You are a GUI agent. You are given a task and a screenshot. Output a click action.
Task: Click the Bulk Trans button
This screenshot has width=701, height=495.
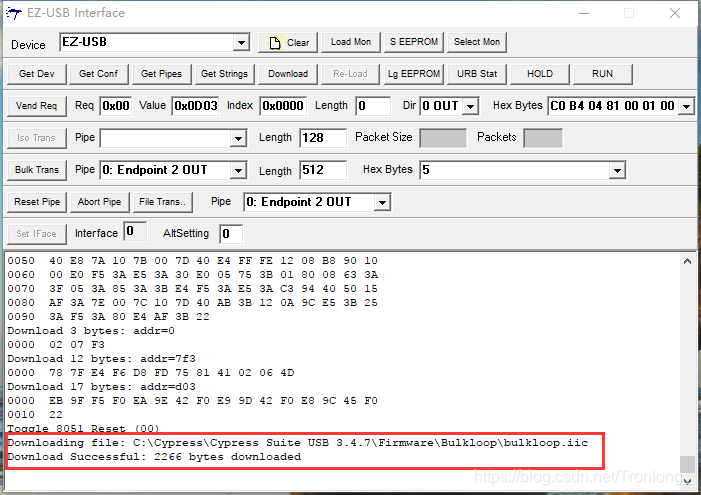[37, 170]
